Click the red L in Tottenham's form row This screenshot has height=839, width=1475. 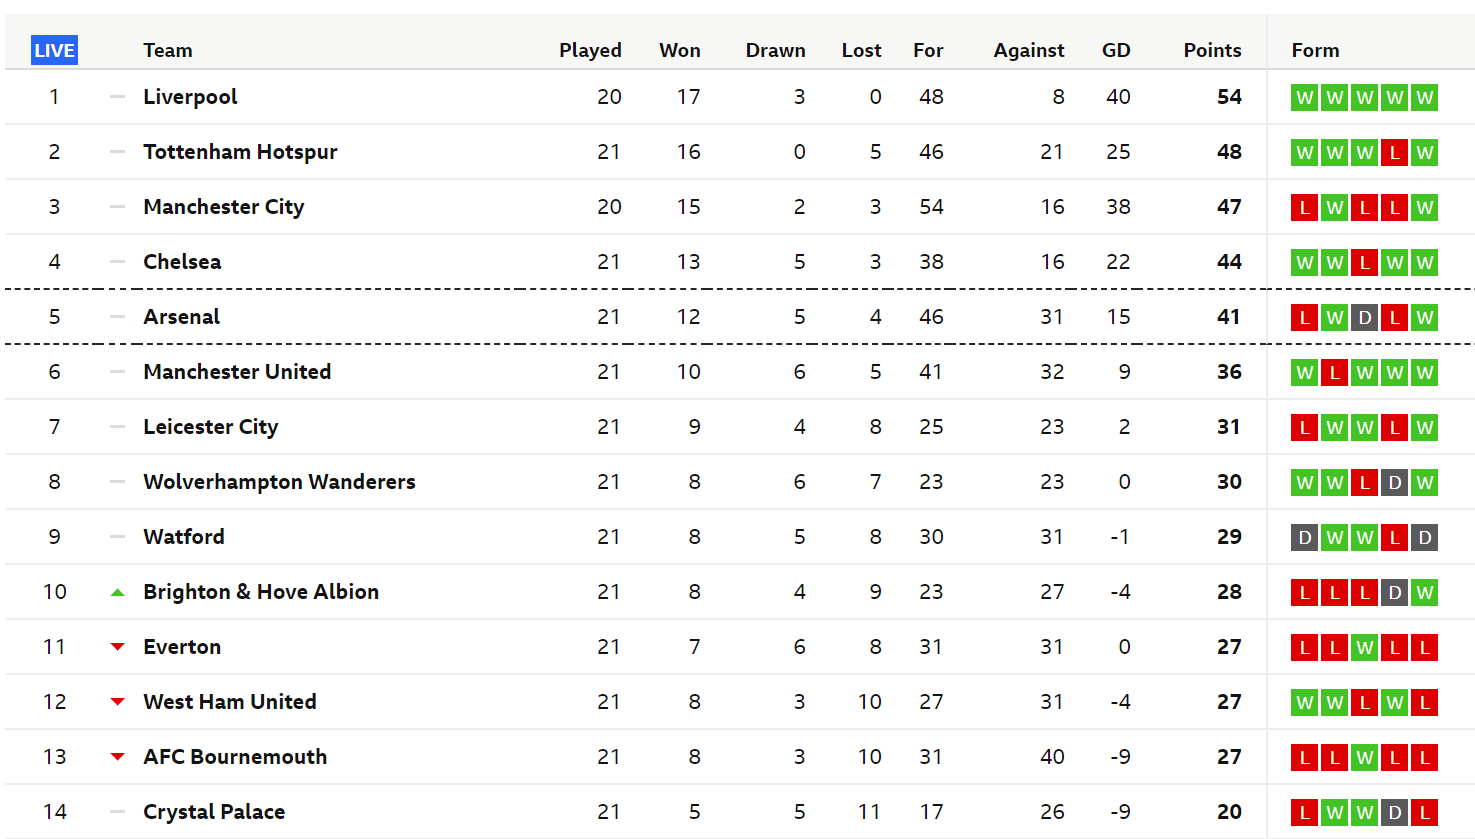1394,153
